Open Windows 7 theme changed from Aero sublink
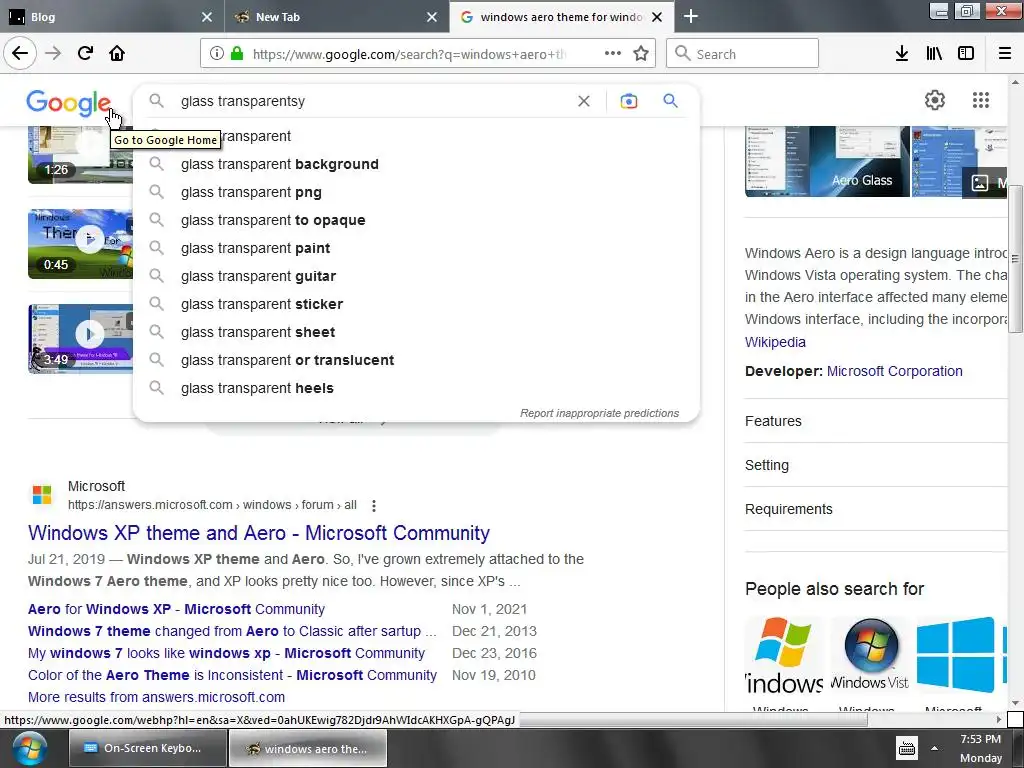This screenshot has width=1024, height=768. pos(232,632)
